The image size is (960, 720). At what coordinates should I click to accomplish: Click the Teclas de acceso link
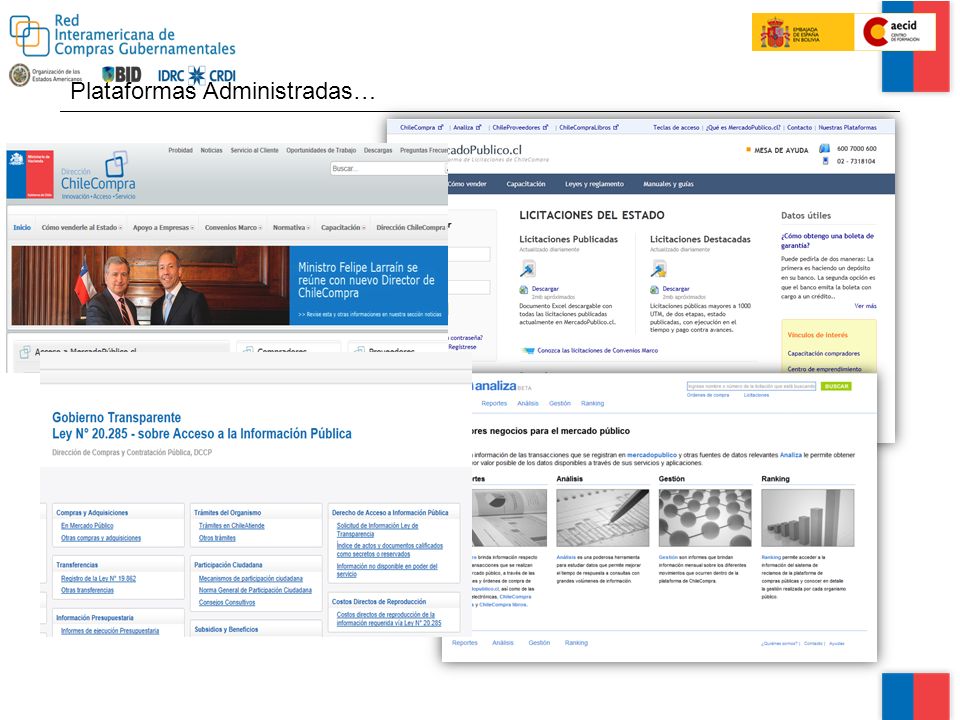(x=676, y=127)
